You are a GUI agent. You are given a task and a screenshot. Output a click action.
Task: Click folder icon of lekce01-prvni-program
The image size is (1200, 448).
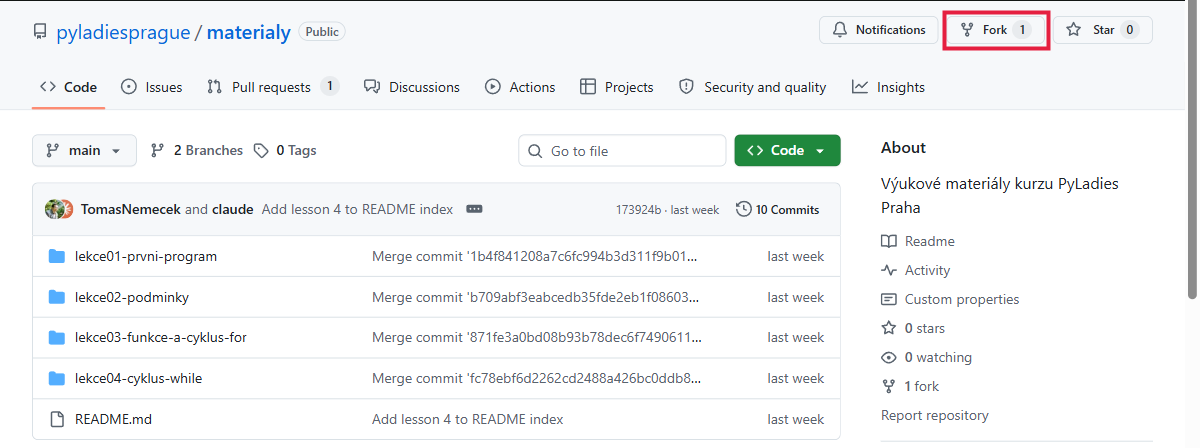point(56,256)
